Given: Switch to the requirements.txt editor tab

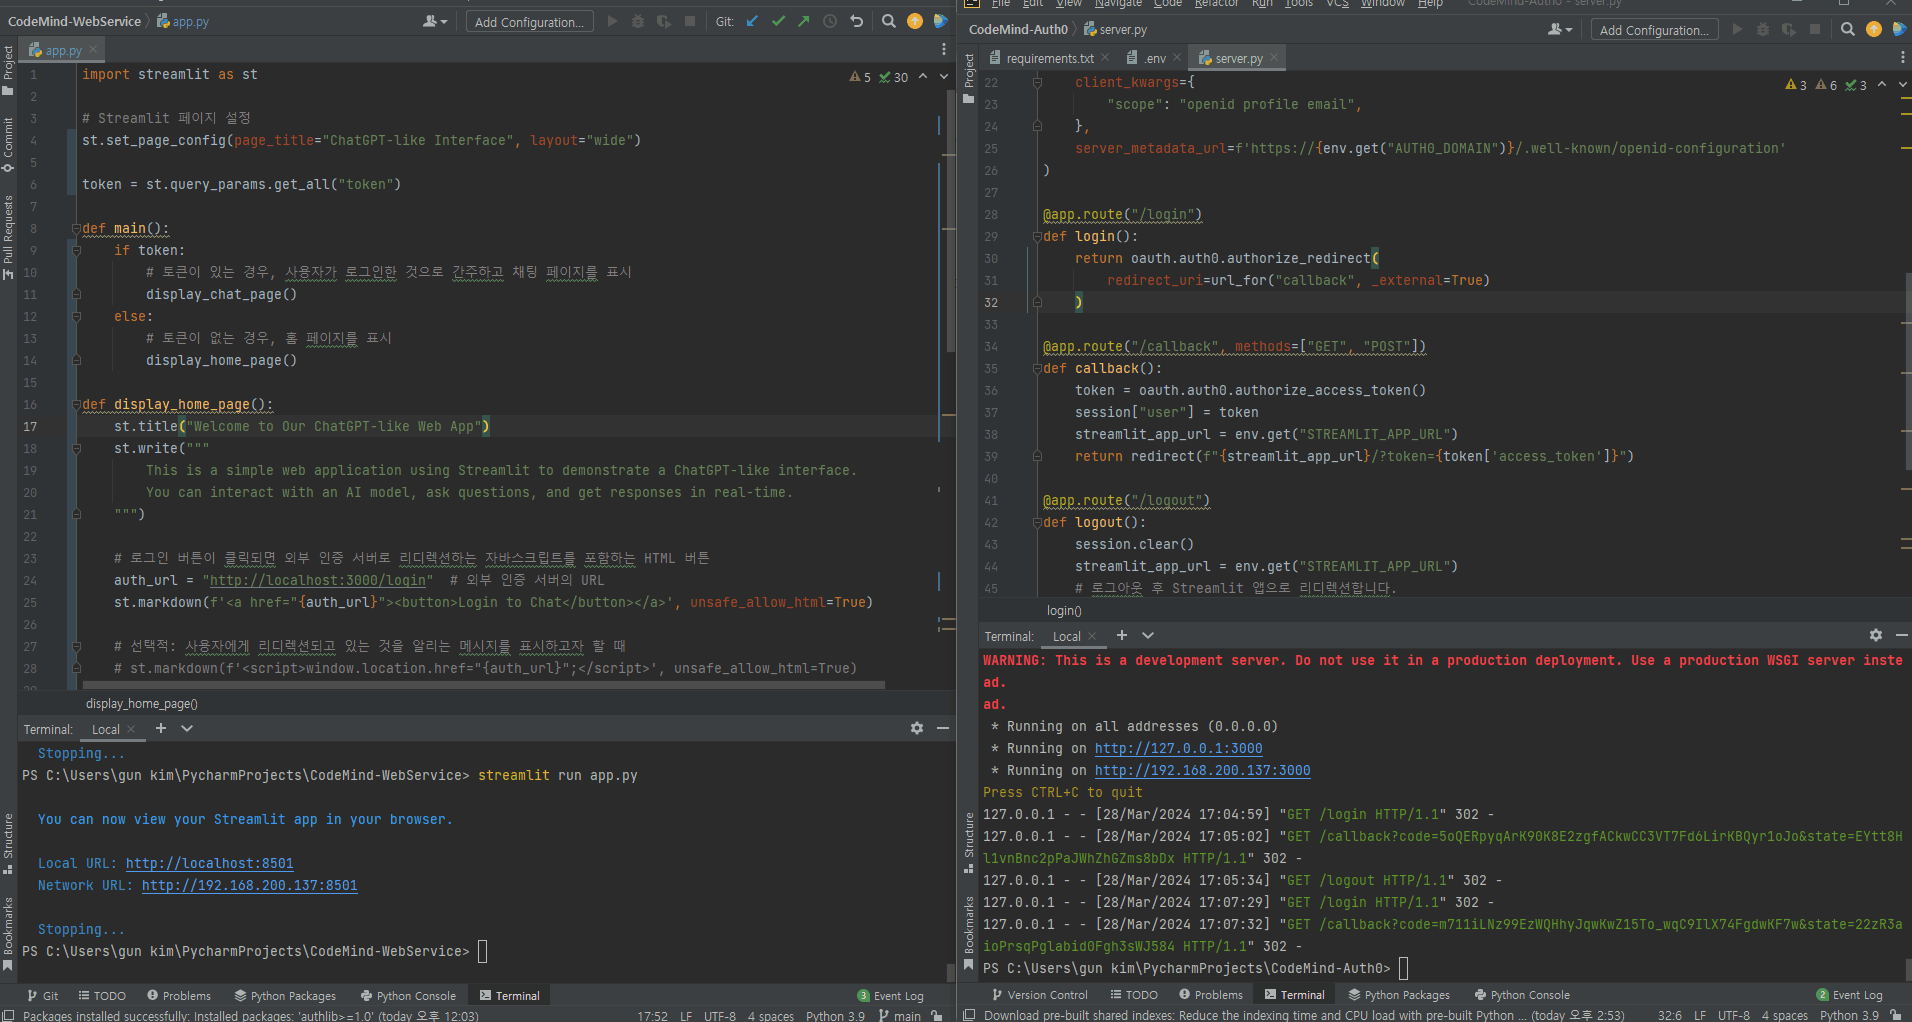Looking at the screenshot, I should pos(1049,58).
